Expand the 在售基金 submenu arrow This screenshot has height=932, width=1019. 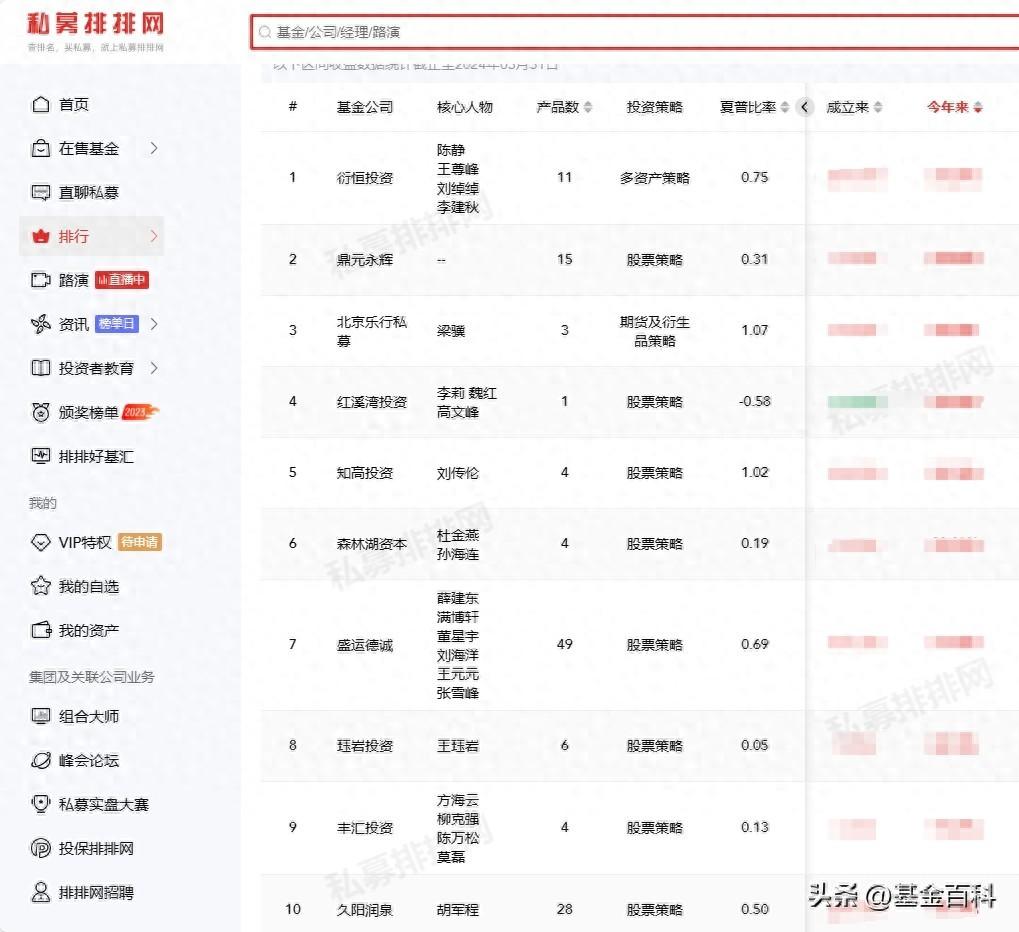(x=154, y=148)
